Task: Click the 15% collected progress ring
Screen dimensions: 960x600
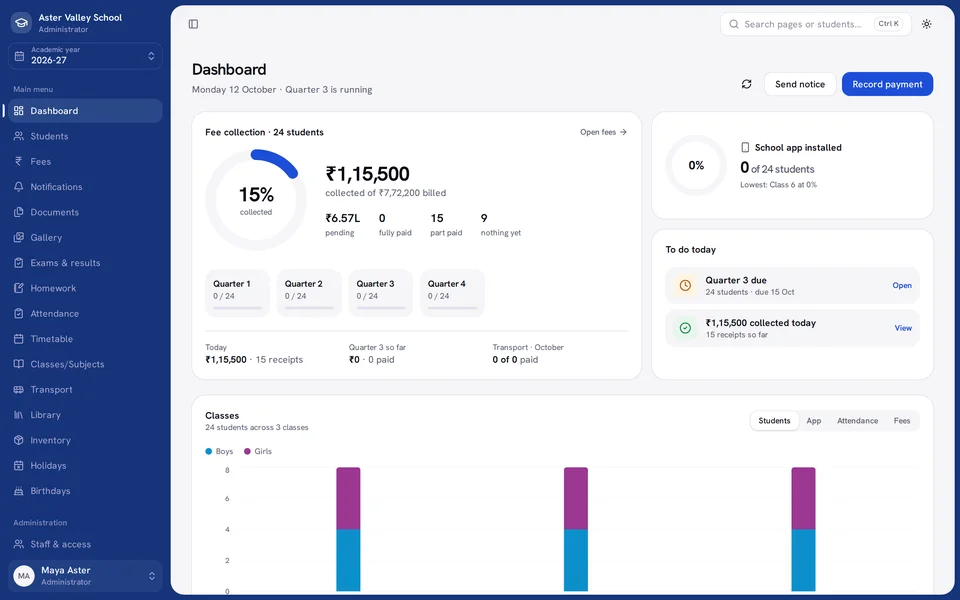Action: [256, 200]
